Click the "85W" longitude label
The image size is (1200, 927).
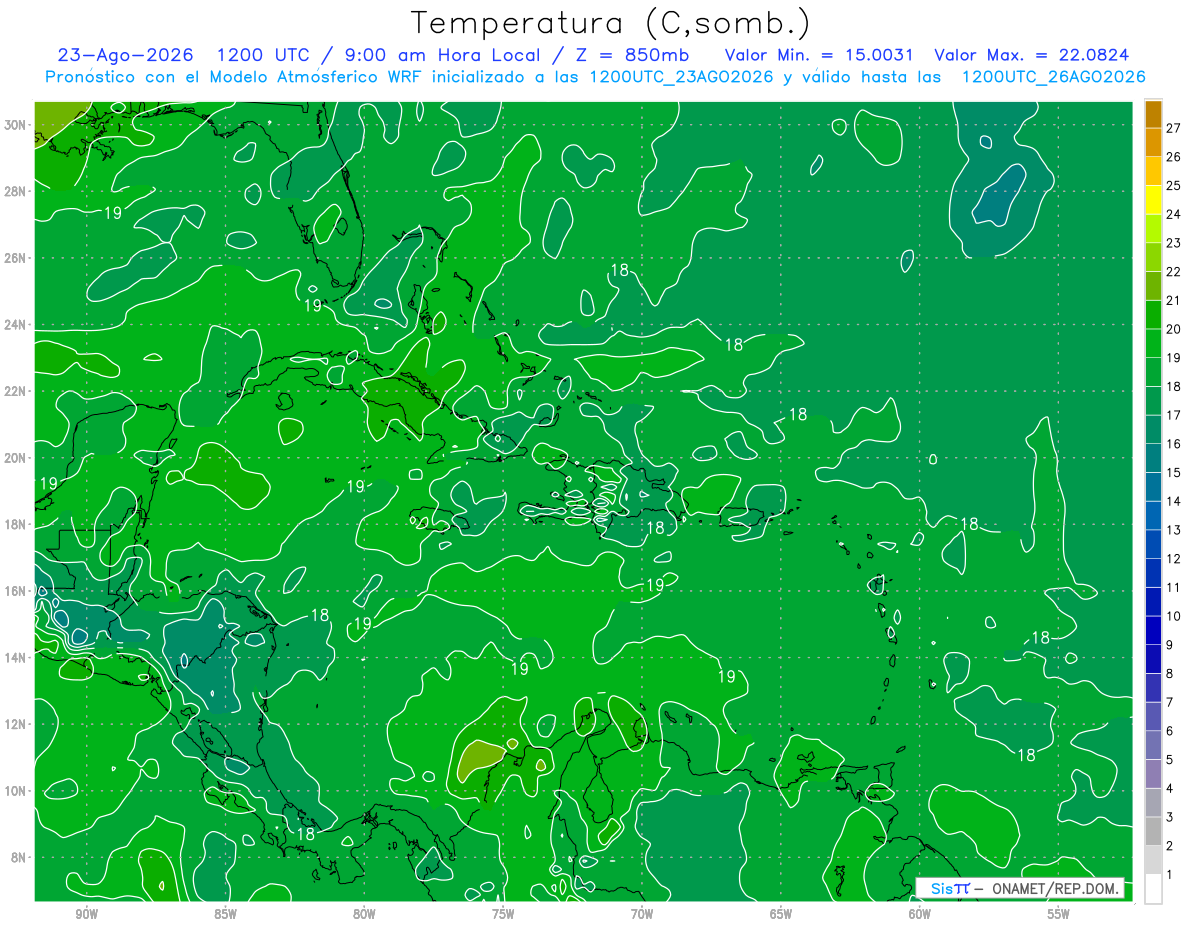(225, 914)
